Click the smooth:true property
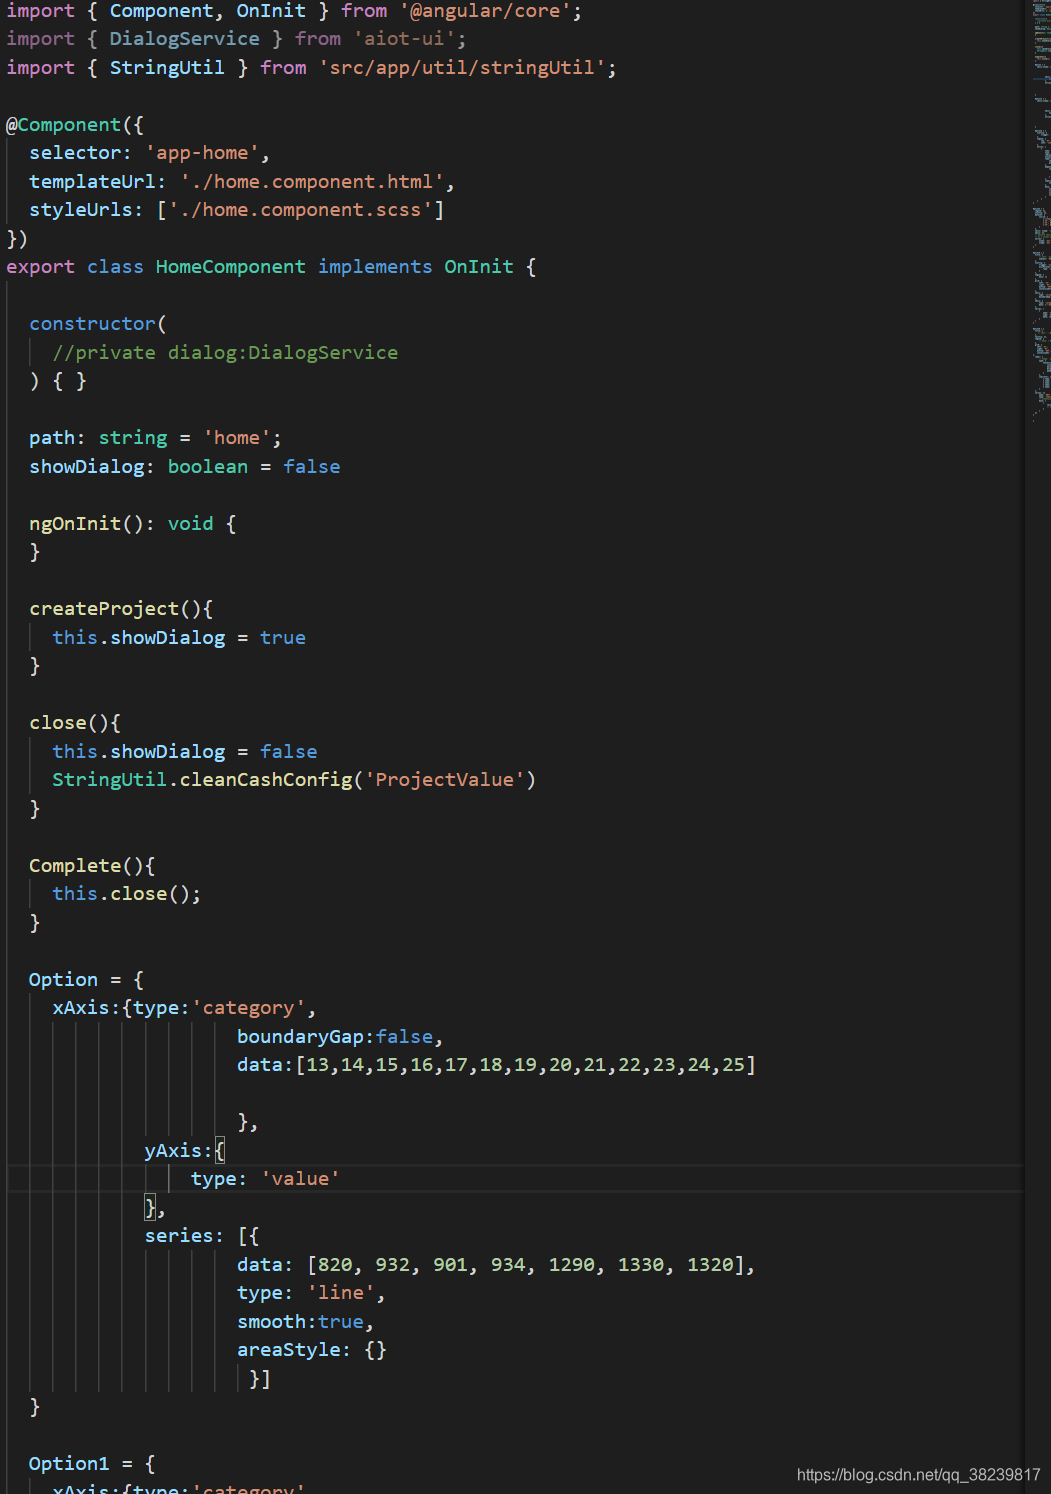Image resolution: width=1051 pixels, height=1494 pixels. [305, 1322]
